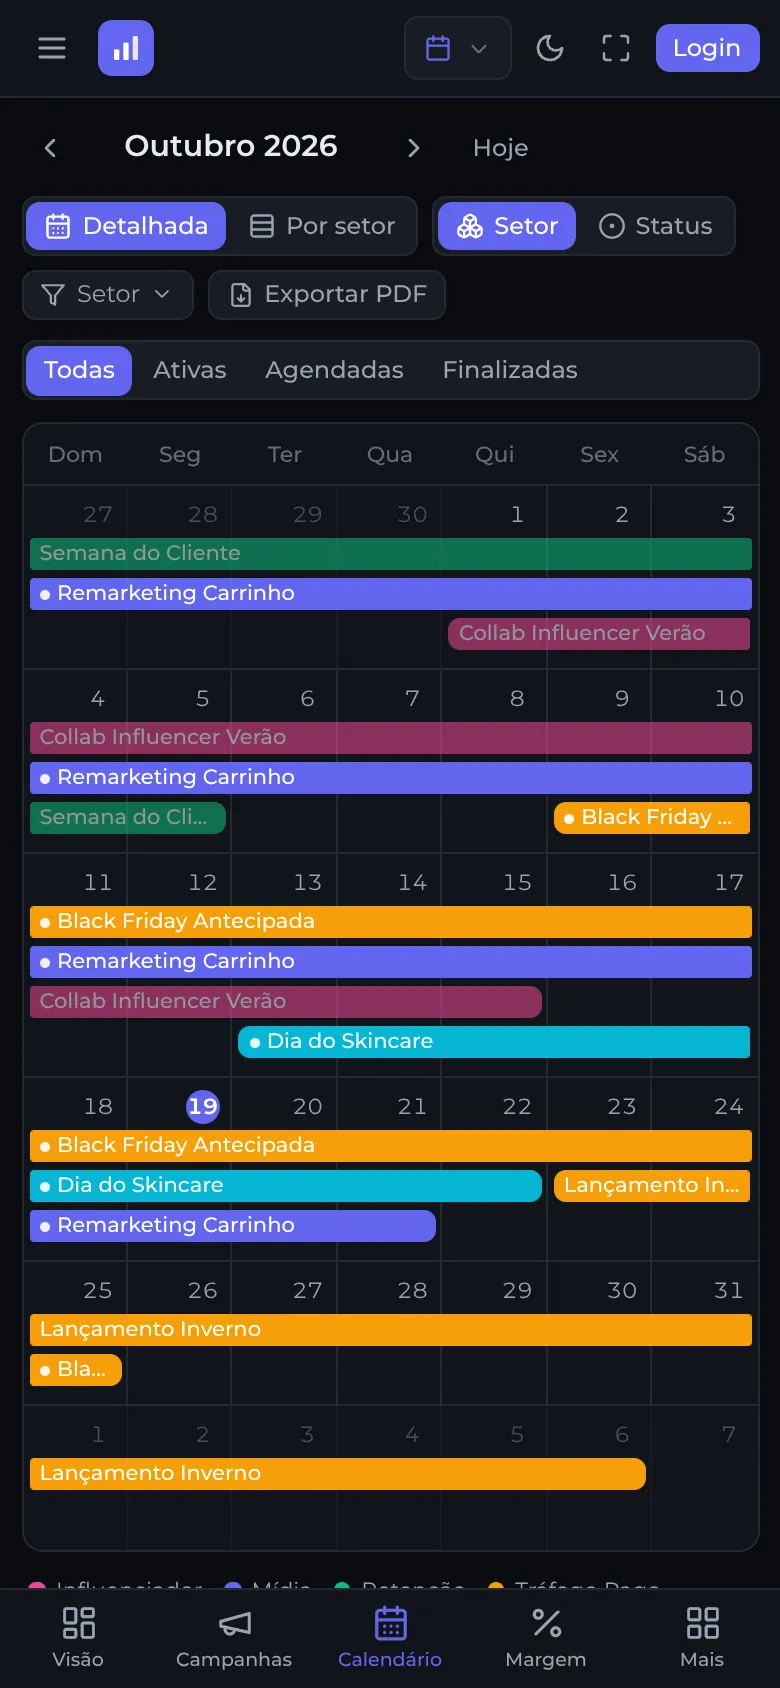Select the Todas tab
780x1688 pixels.
(x=79, y=370)
